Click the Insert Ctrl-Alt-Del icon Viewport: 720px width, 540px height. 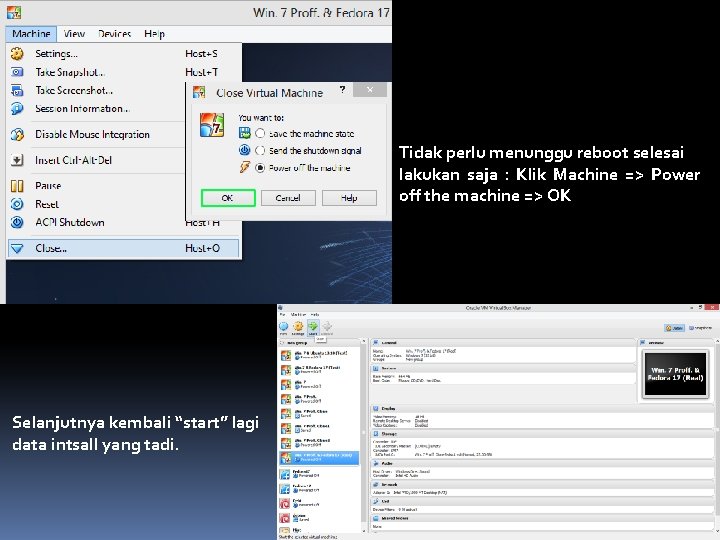[x=17, y=160]
